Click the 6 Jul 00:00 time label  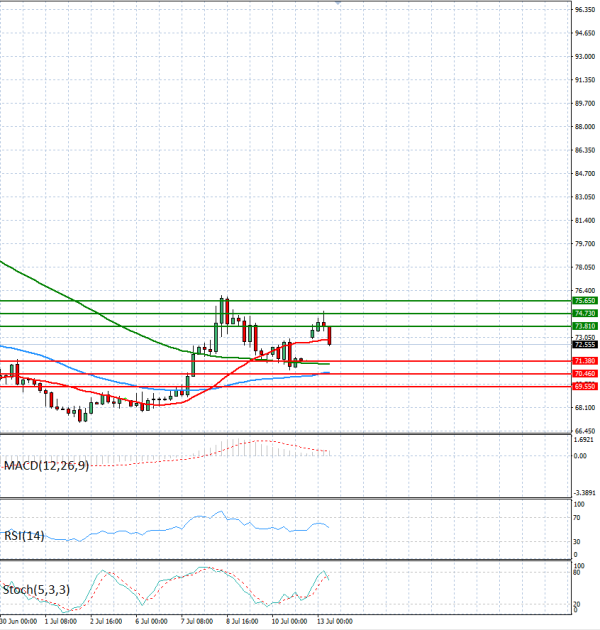point(152,621)
